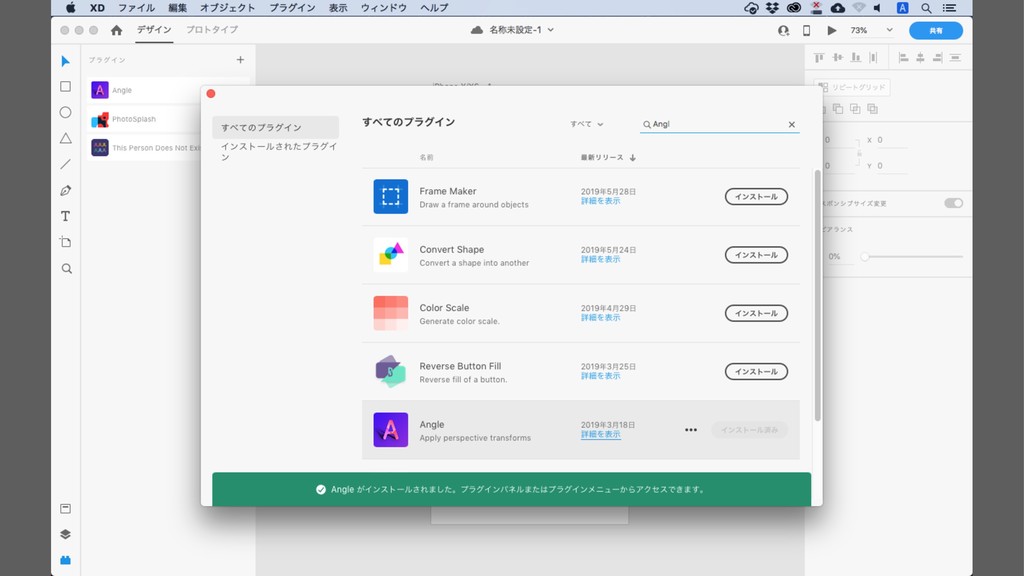
Task: Open the Dropbox menu bar icon
Action: tap(772, 8)
